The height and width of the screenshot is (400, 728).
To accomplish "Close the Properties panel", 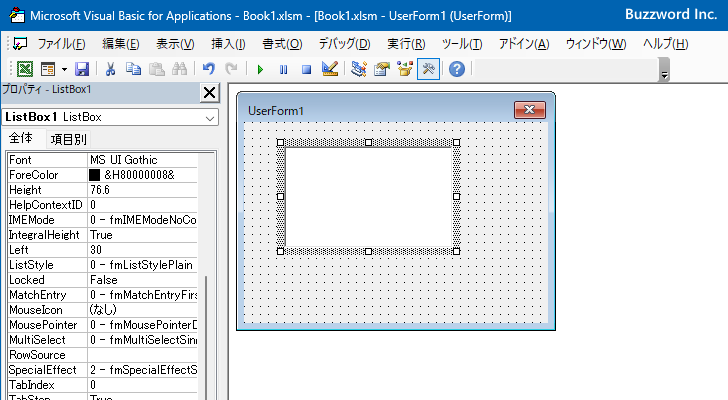I will [209, 92].
